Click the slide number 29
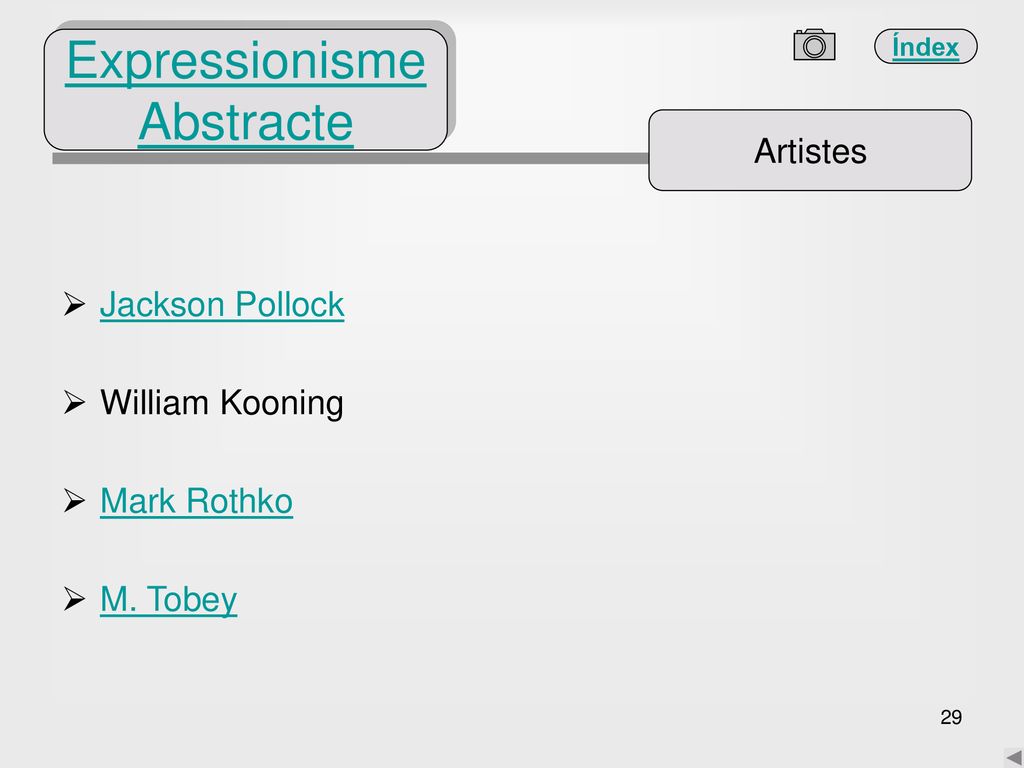Viewport: 1024px width, 768px height. point(951,717)
